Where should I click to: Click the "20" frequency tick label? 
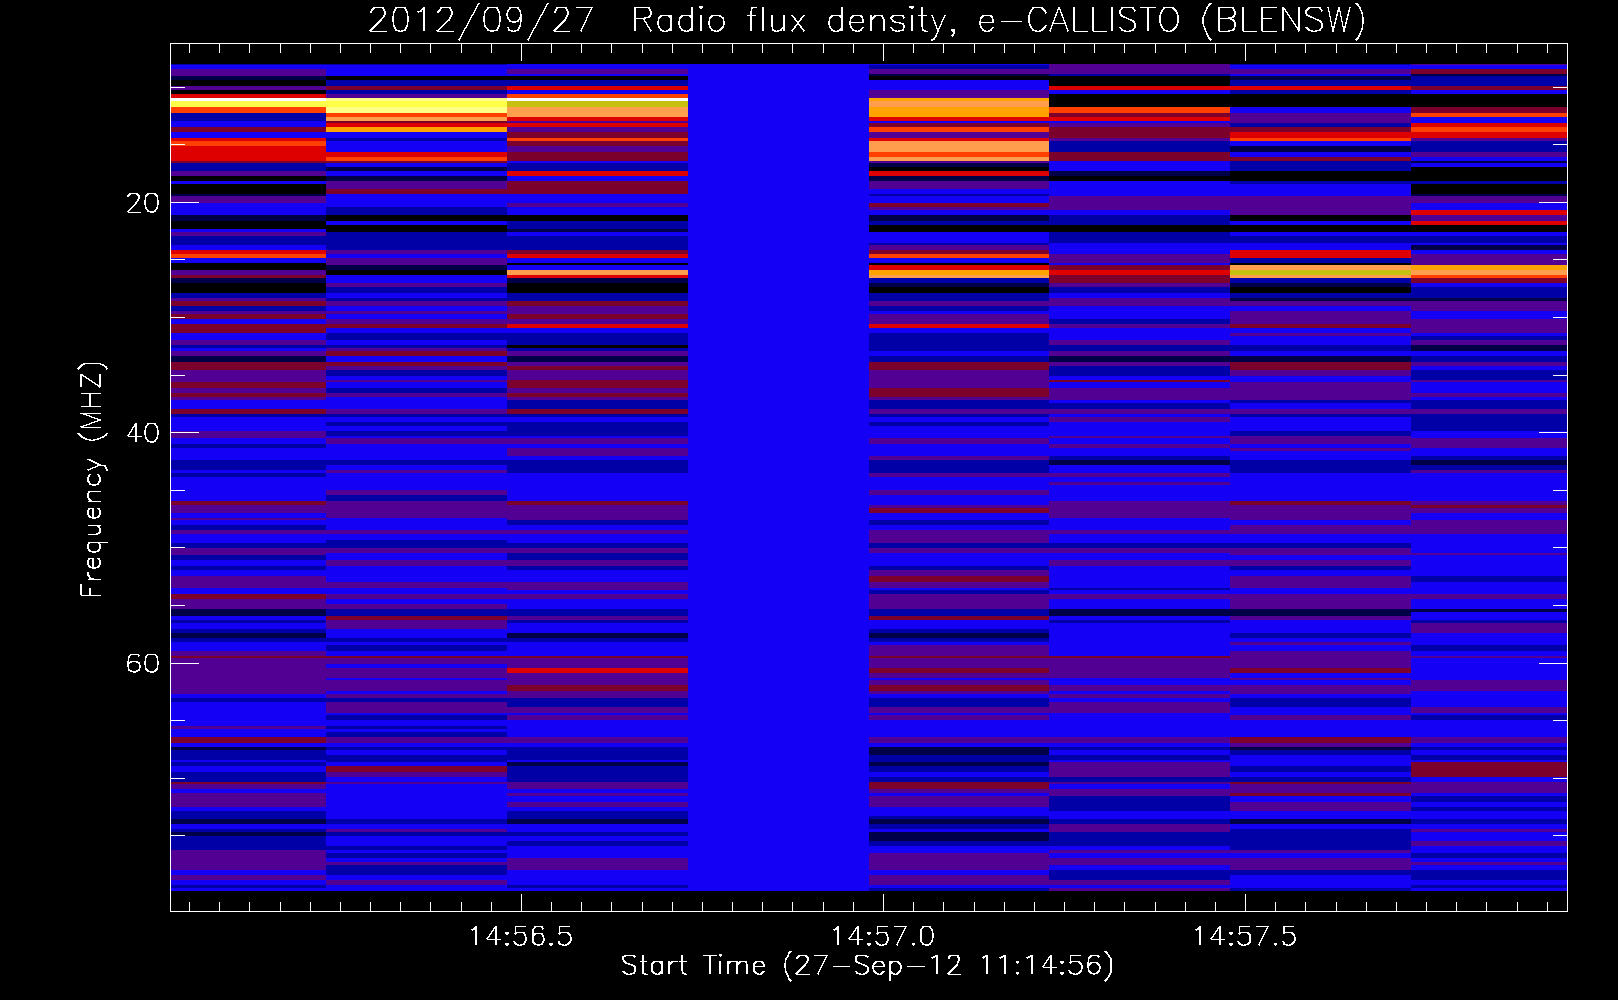tap(143, 204)
